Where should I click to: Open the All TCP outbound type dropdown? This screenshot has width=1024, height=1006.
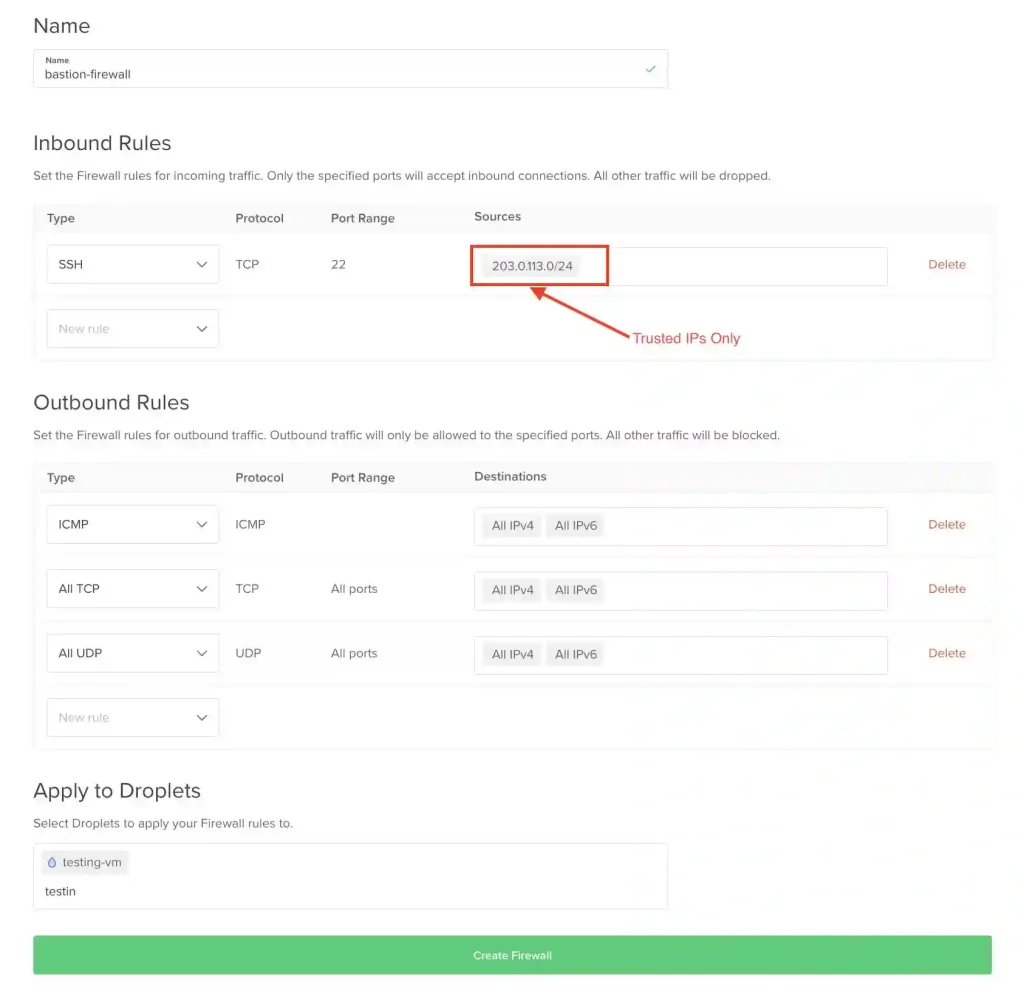pos(133,589)
